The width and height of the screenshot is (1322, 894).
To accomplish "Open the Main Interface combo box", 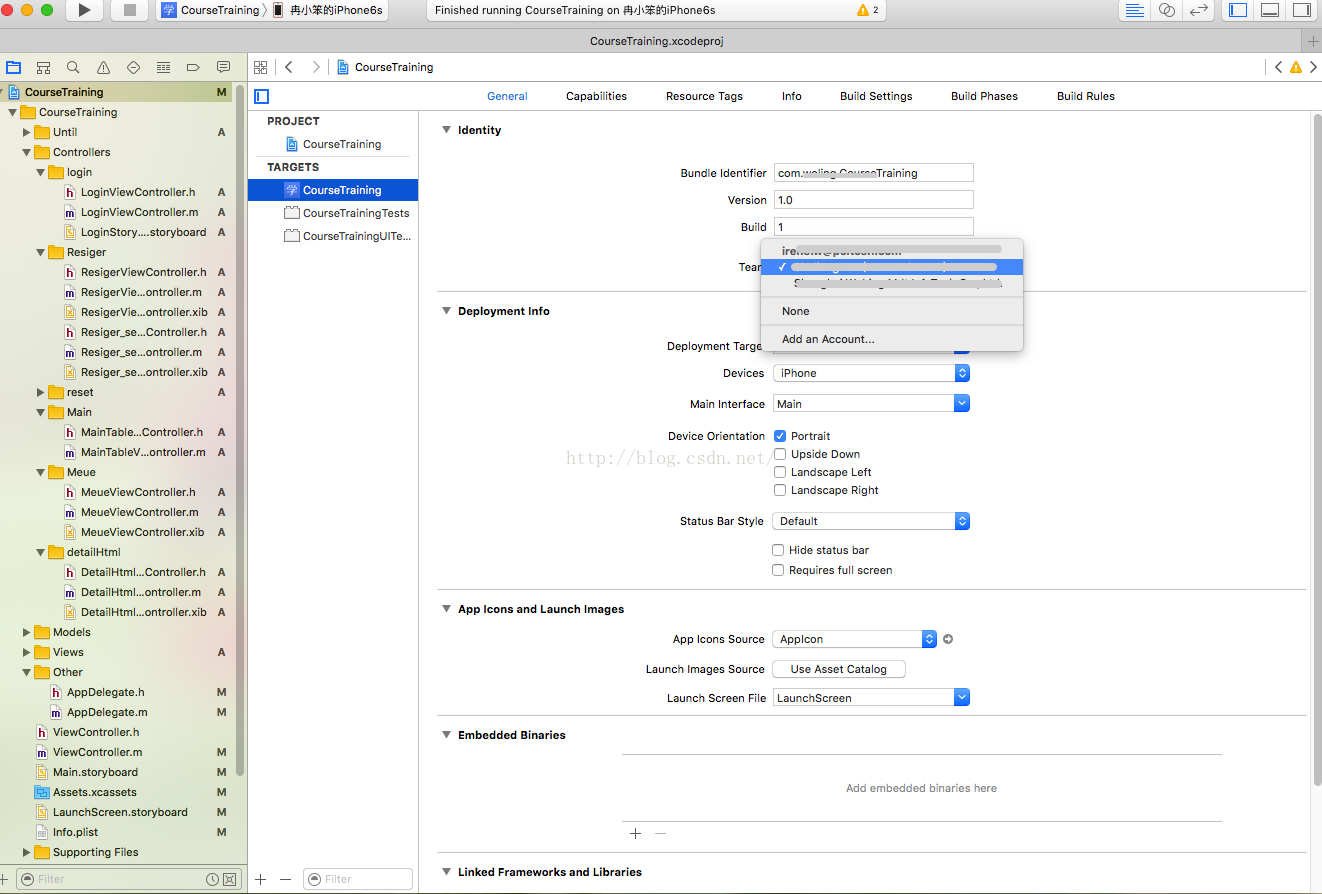I will [x=871, y=404].
